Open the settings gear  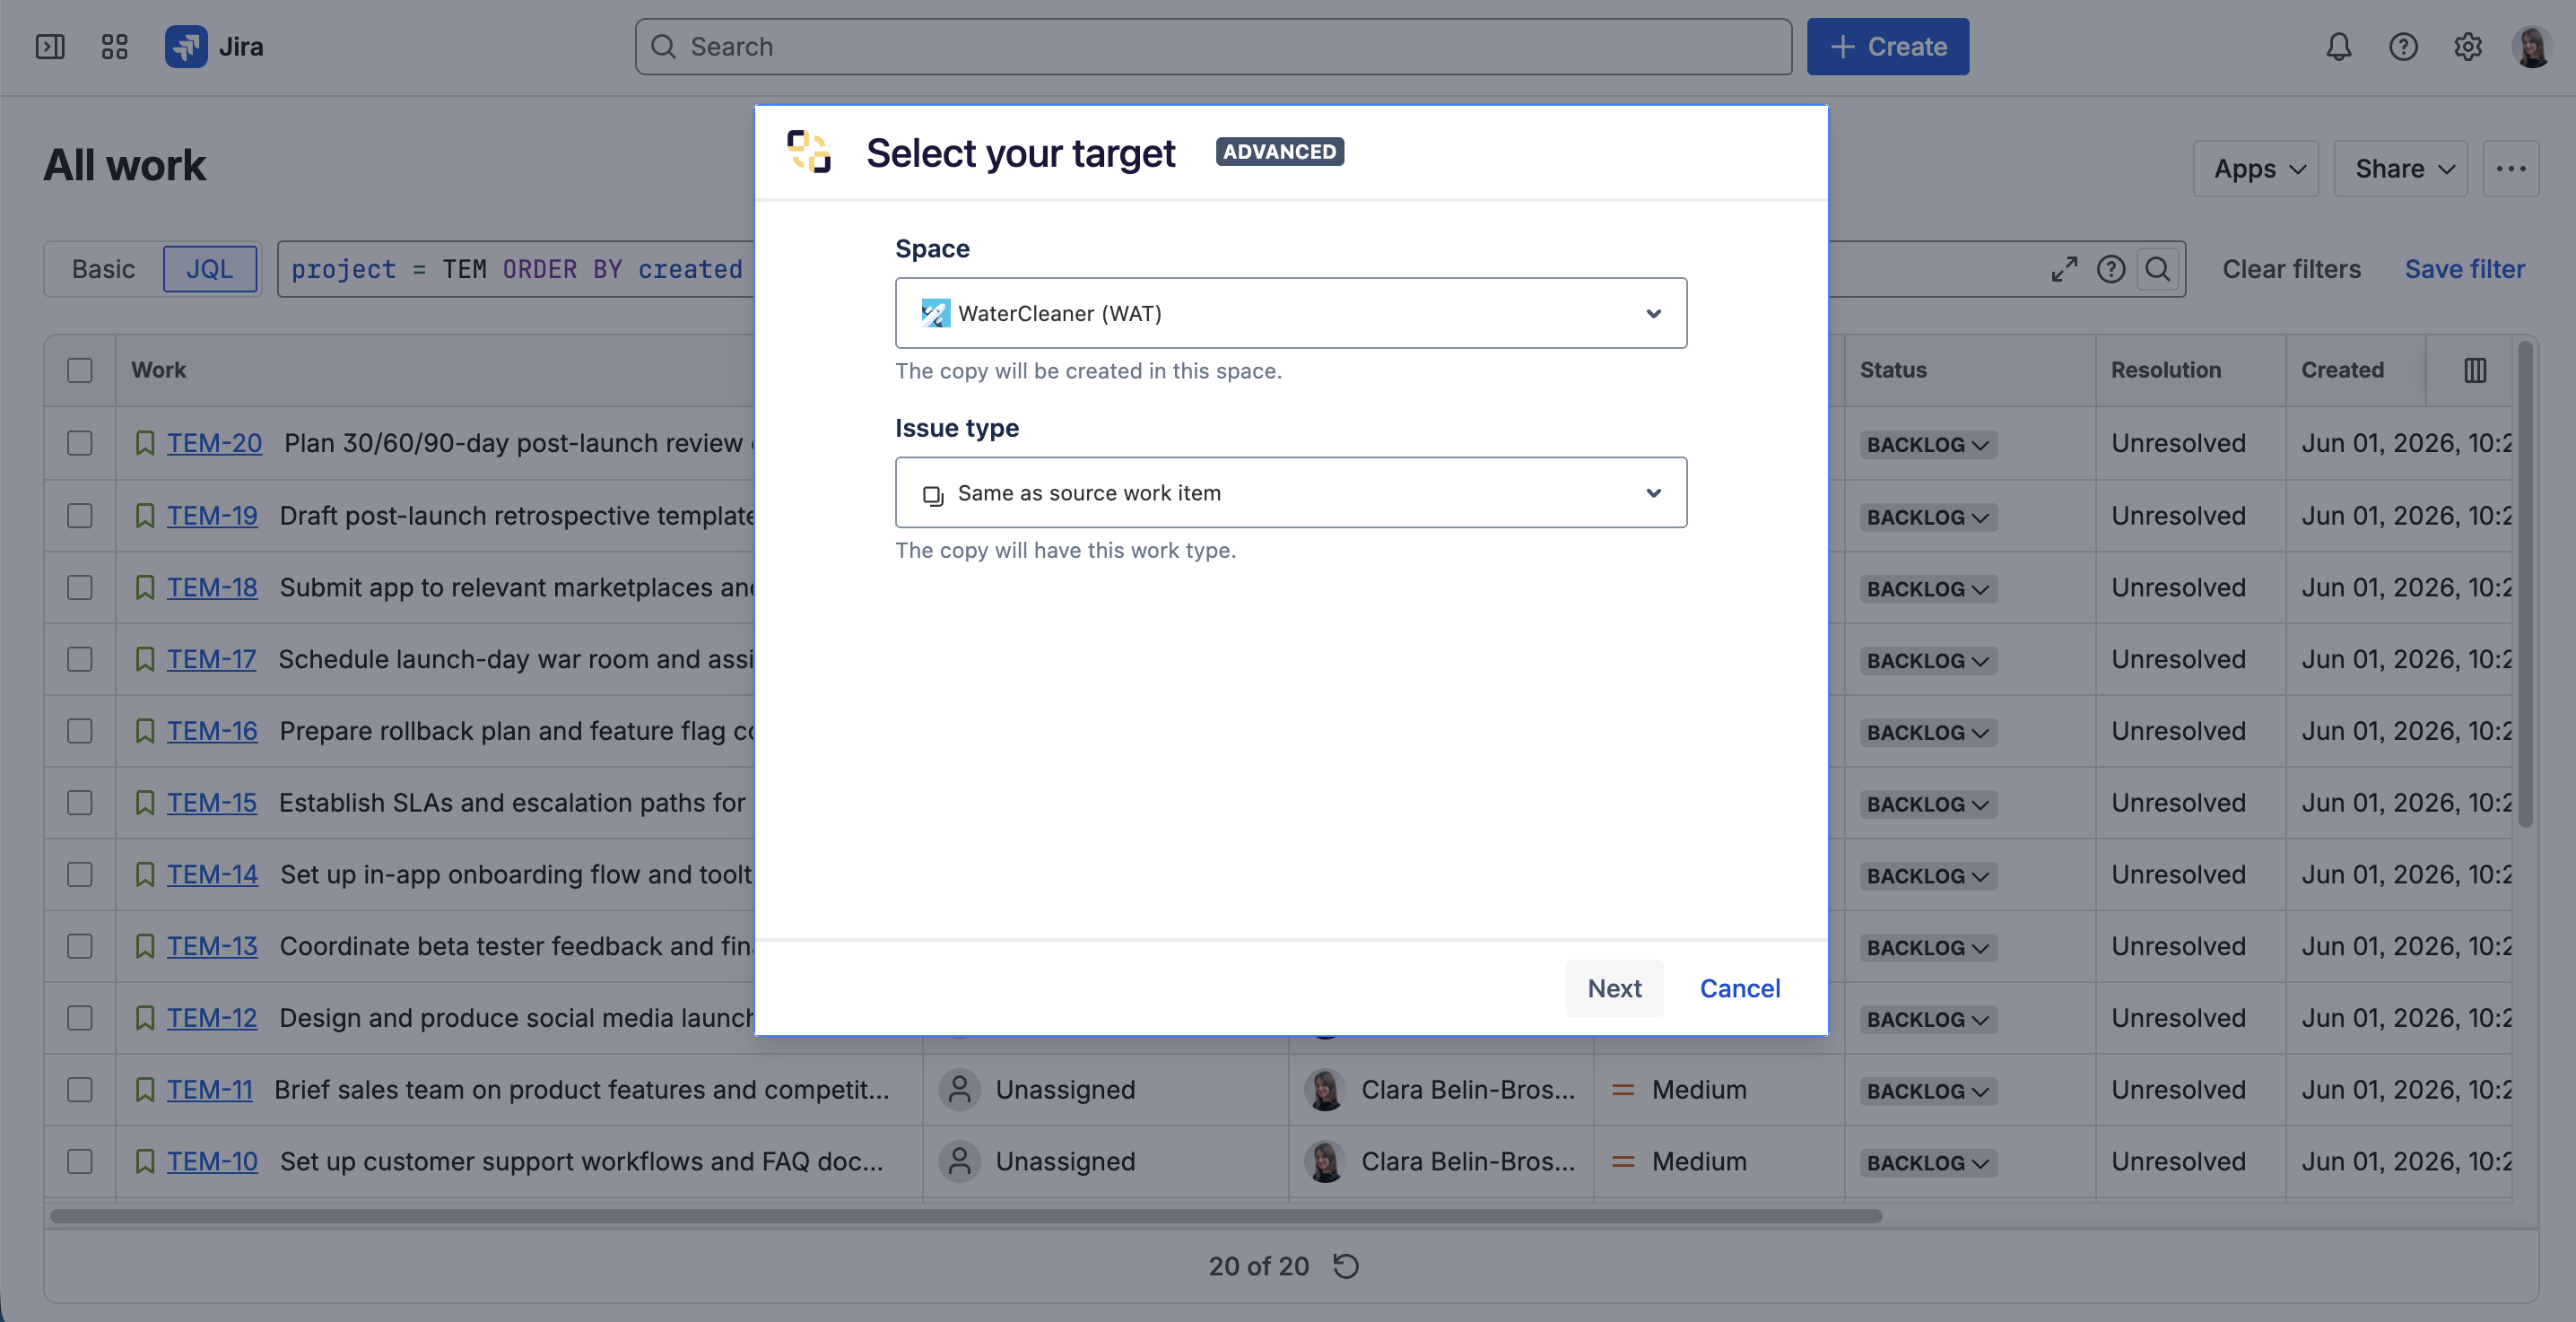[2467, 47]
